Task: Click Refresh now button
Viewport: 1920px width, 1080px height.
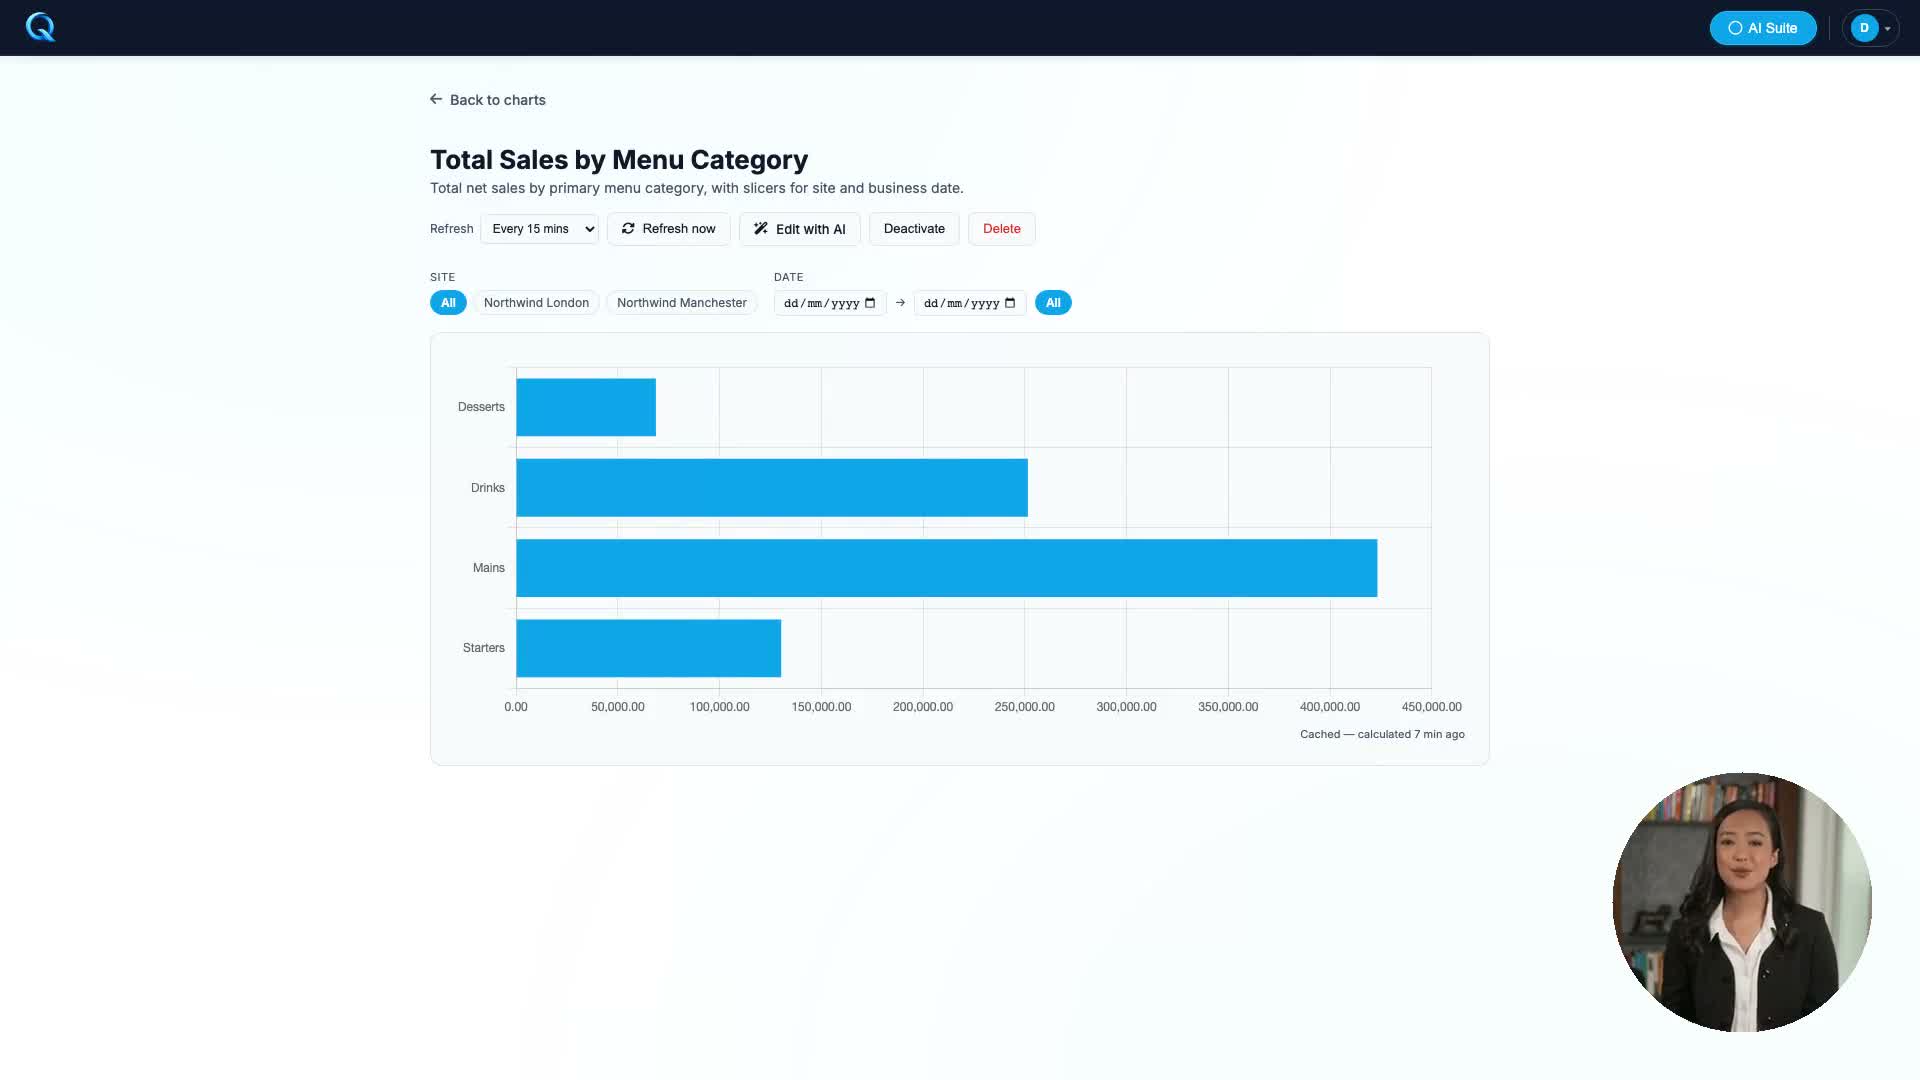Action: click(668, 229)
